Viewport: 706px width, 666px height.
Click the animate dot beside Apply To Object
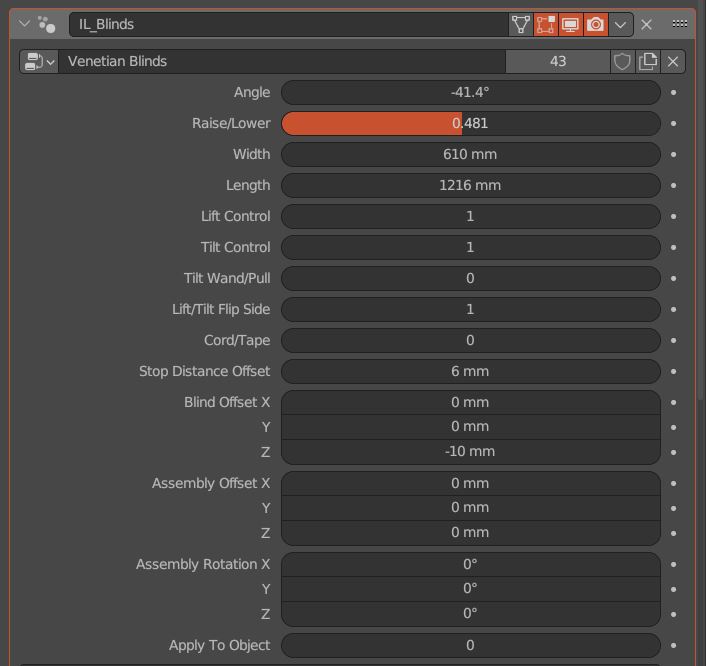point(673,645)
